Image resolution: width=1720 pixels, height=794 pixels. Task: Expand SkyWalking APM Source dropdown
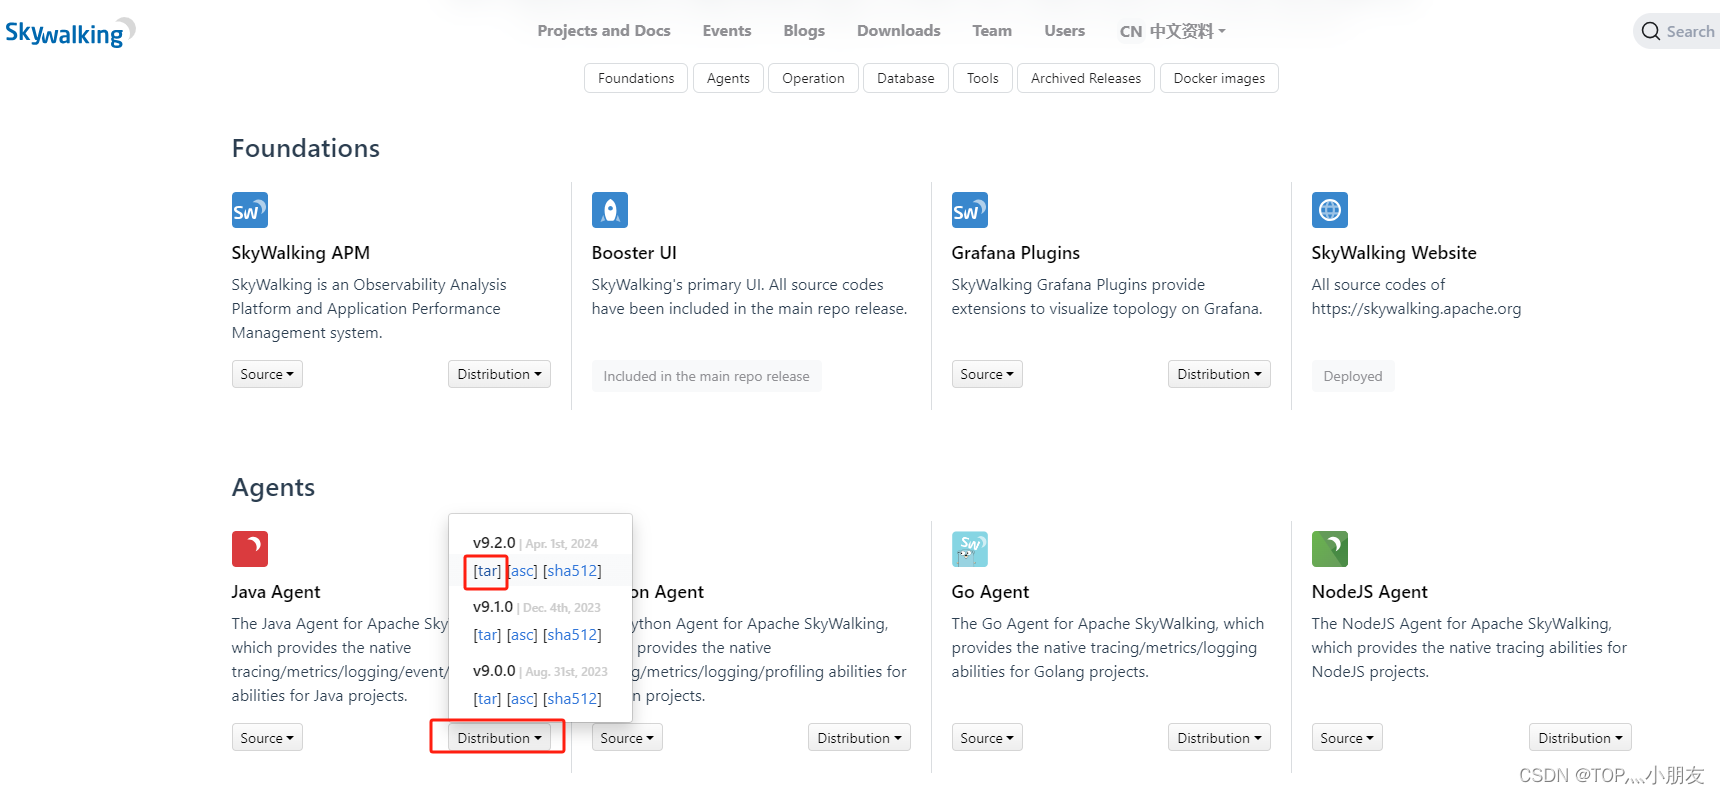click(267, 374)
